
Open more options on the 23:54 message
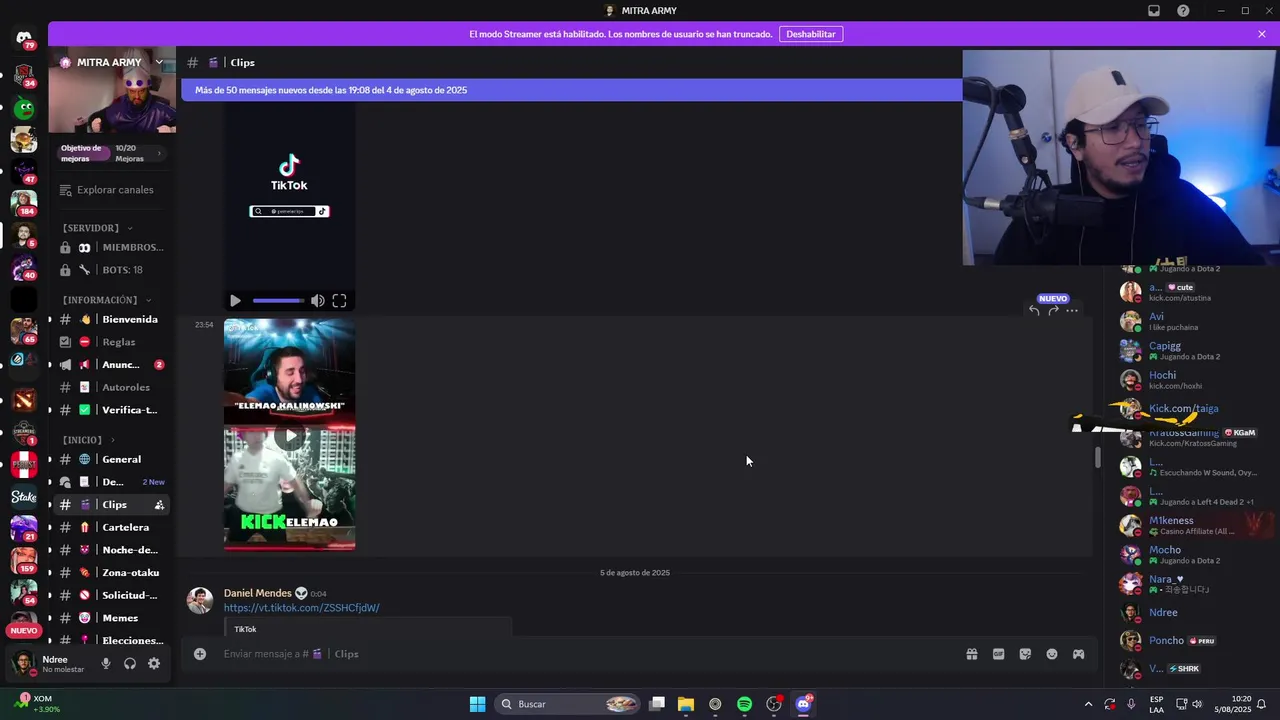click(x=1072, y=310)
